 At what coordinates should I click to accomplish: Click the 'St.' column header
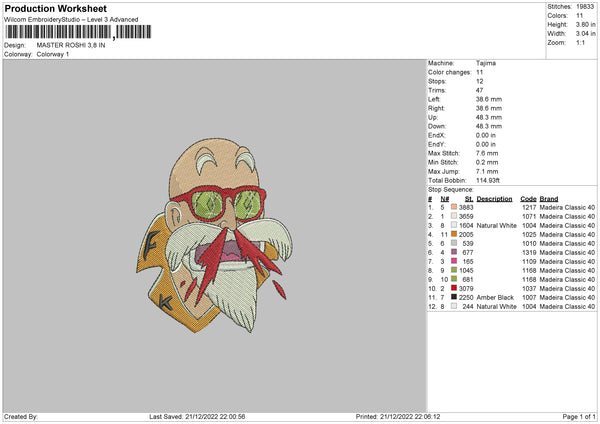pyautogui.click(x=469, y=199)
